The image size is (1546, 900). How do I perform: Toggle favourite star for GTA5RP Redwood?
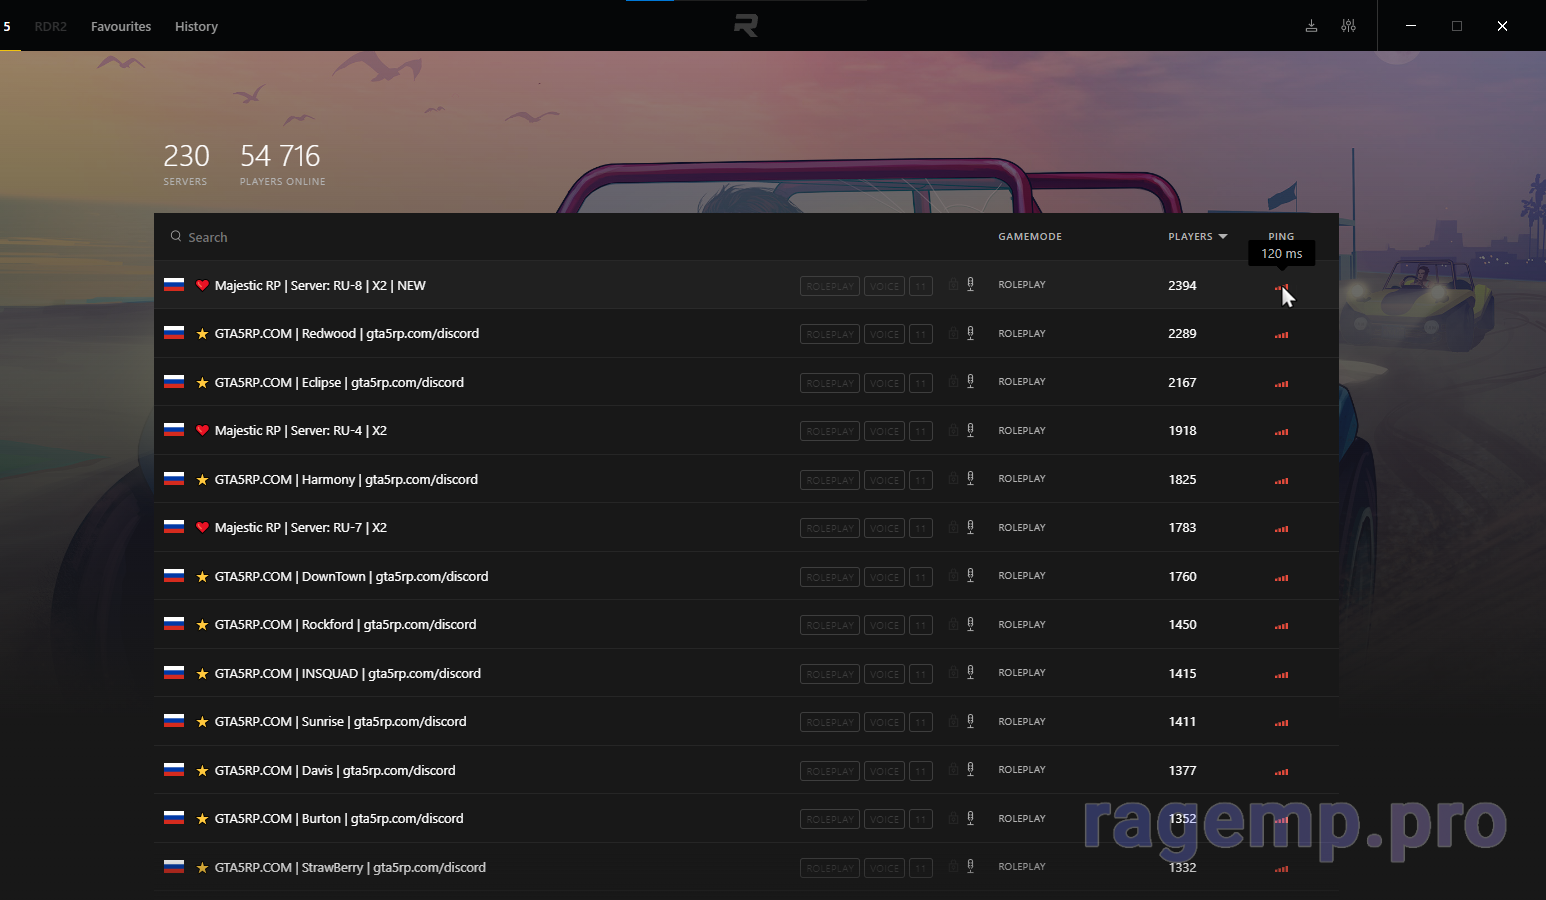202,334
